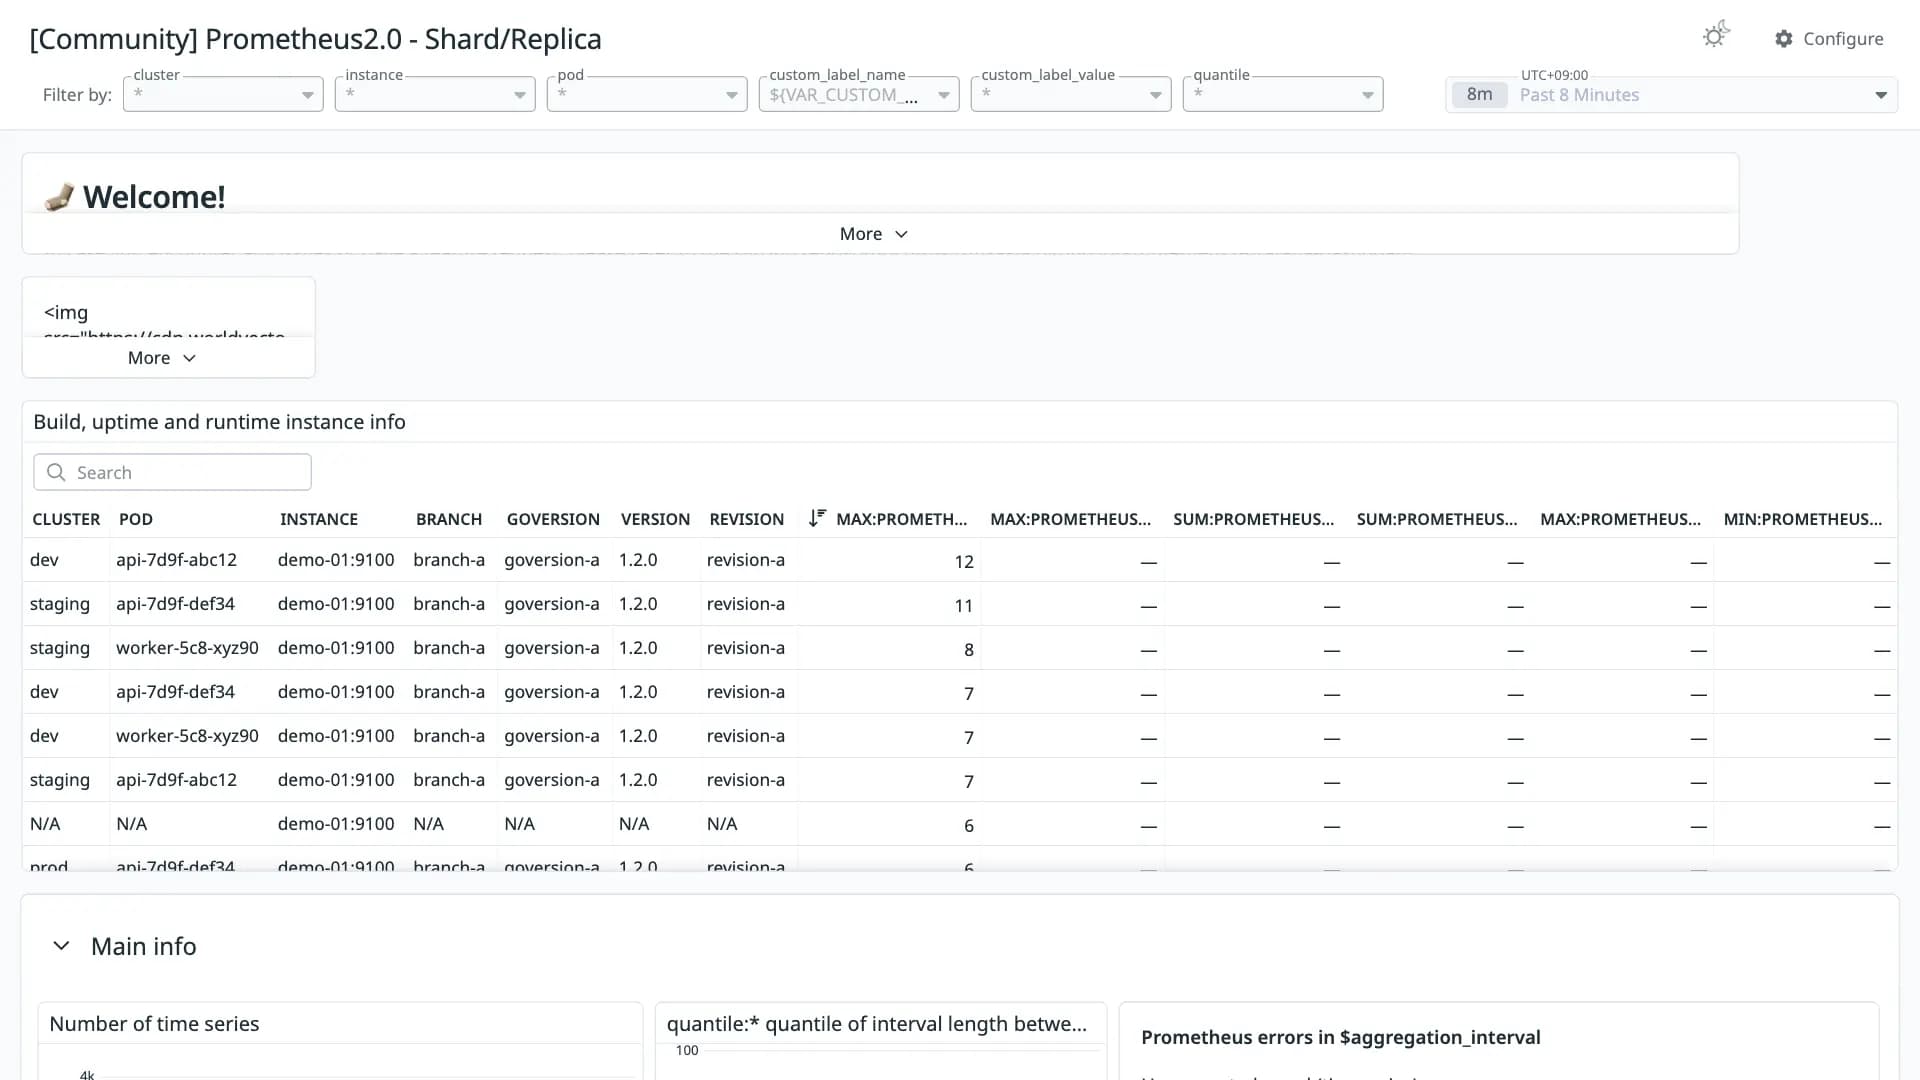Screen dimensions: 1920x1080
Task: Sort by the VERSION column header
Action: point(655,519)
